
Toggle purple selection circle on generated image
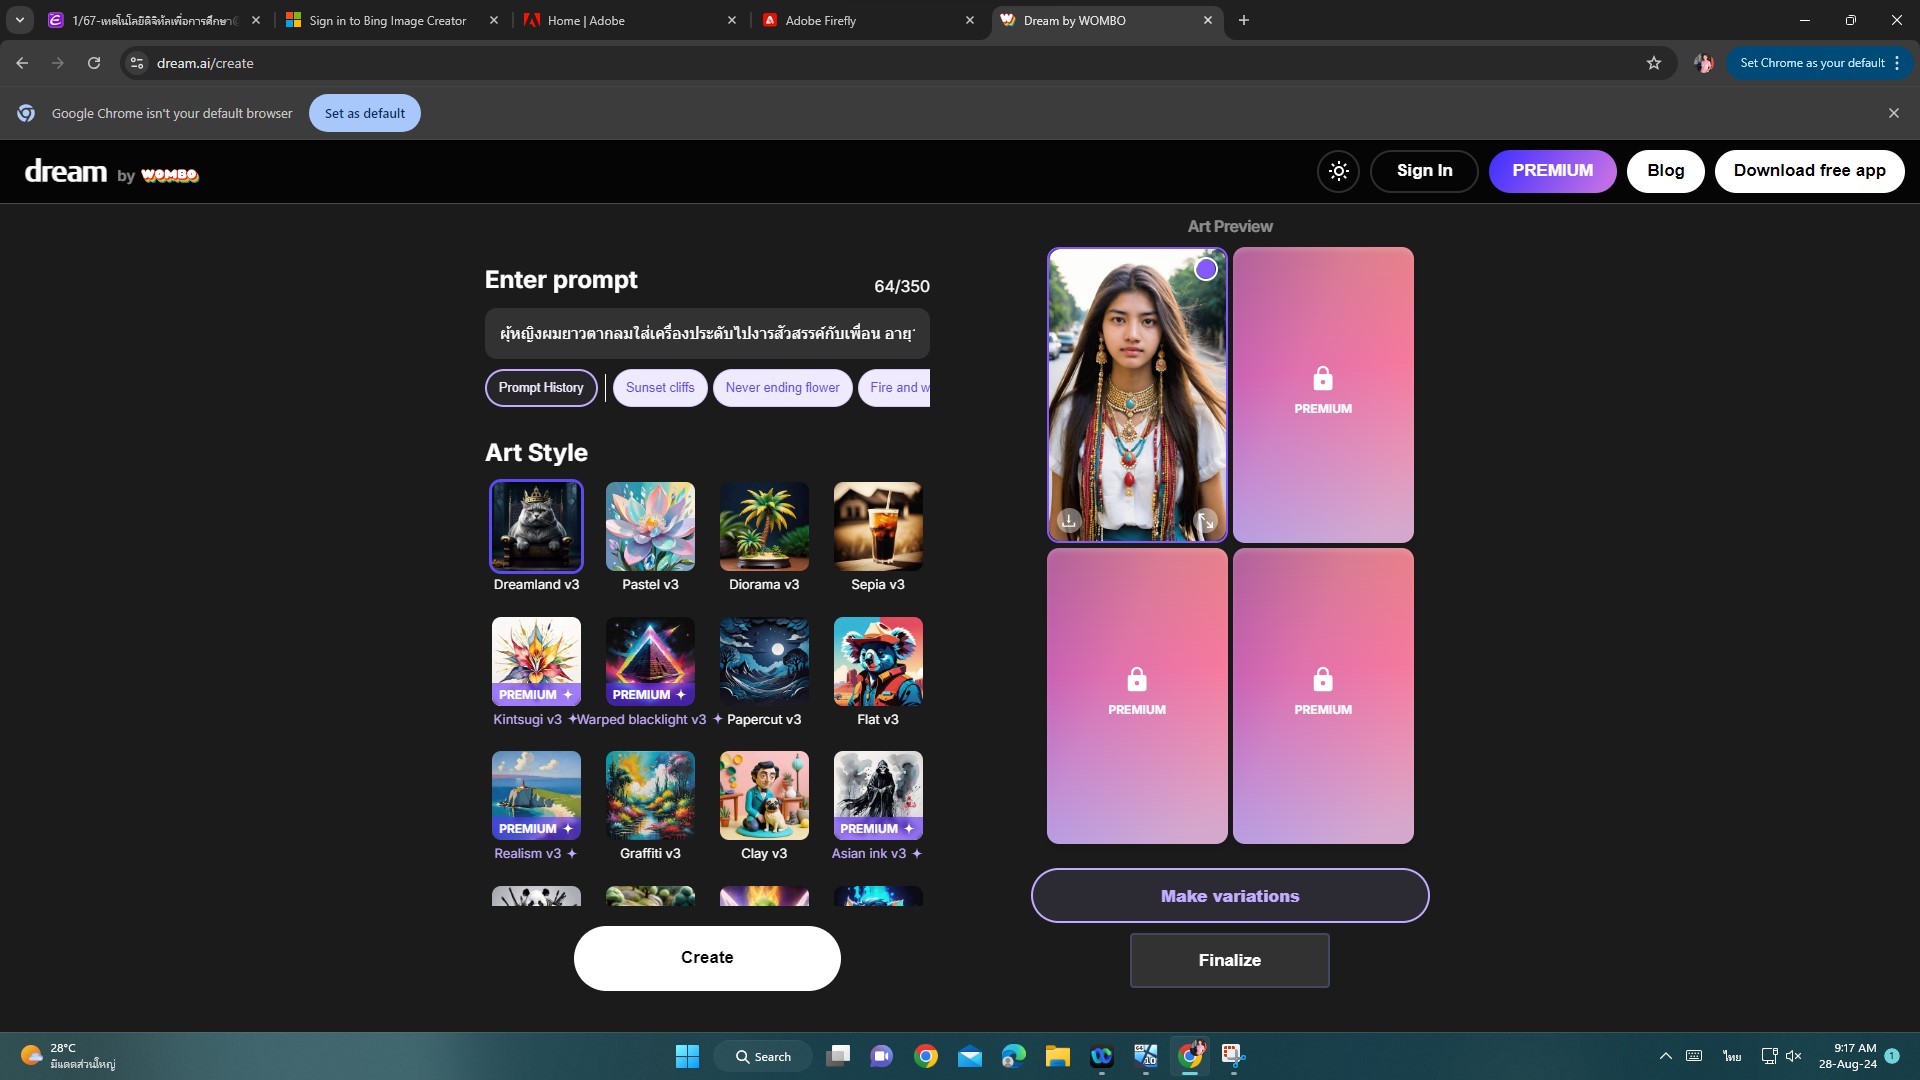click(1206, 269)
